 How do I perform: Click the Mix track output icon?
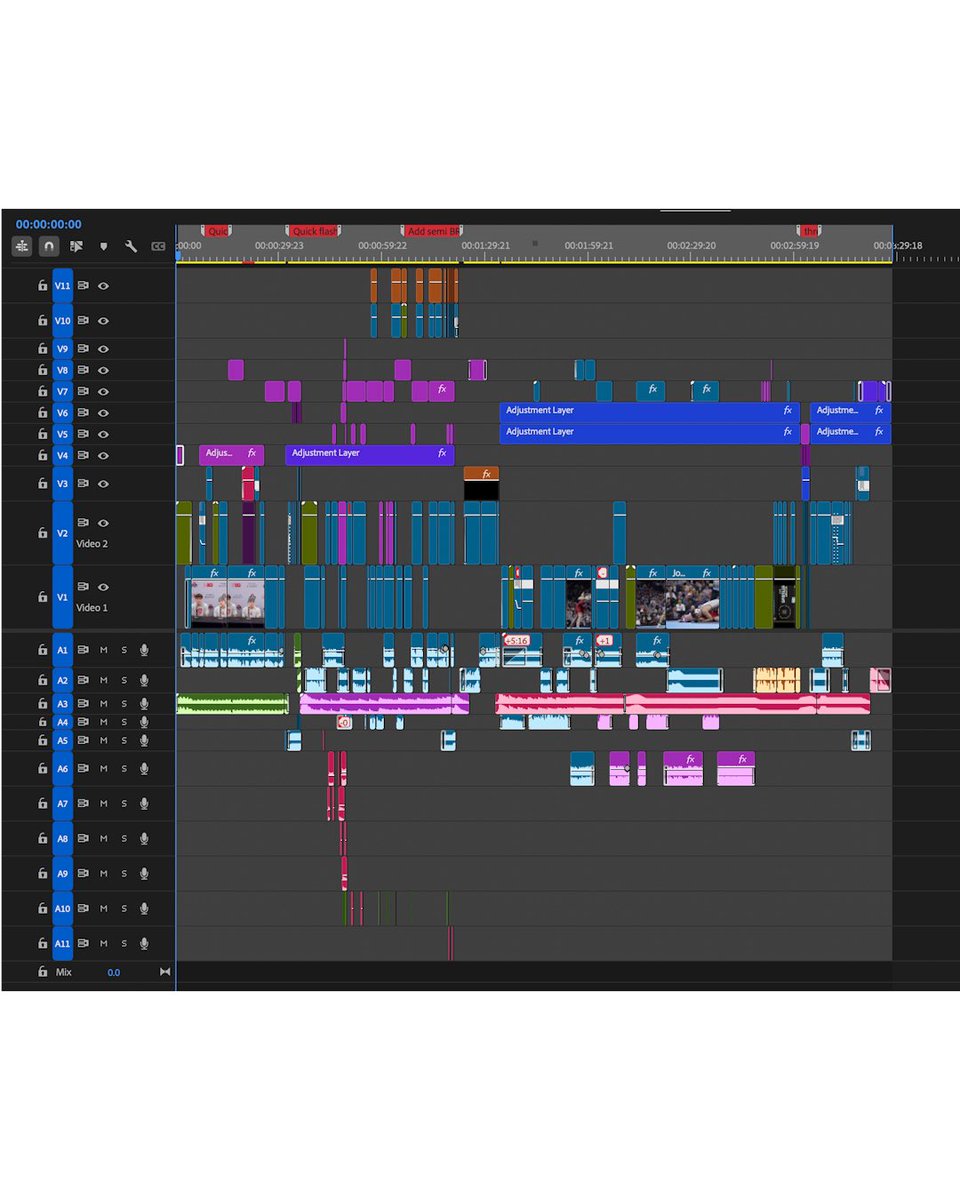pyautogui.click(x=165, y=972)
